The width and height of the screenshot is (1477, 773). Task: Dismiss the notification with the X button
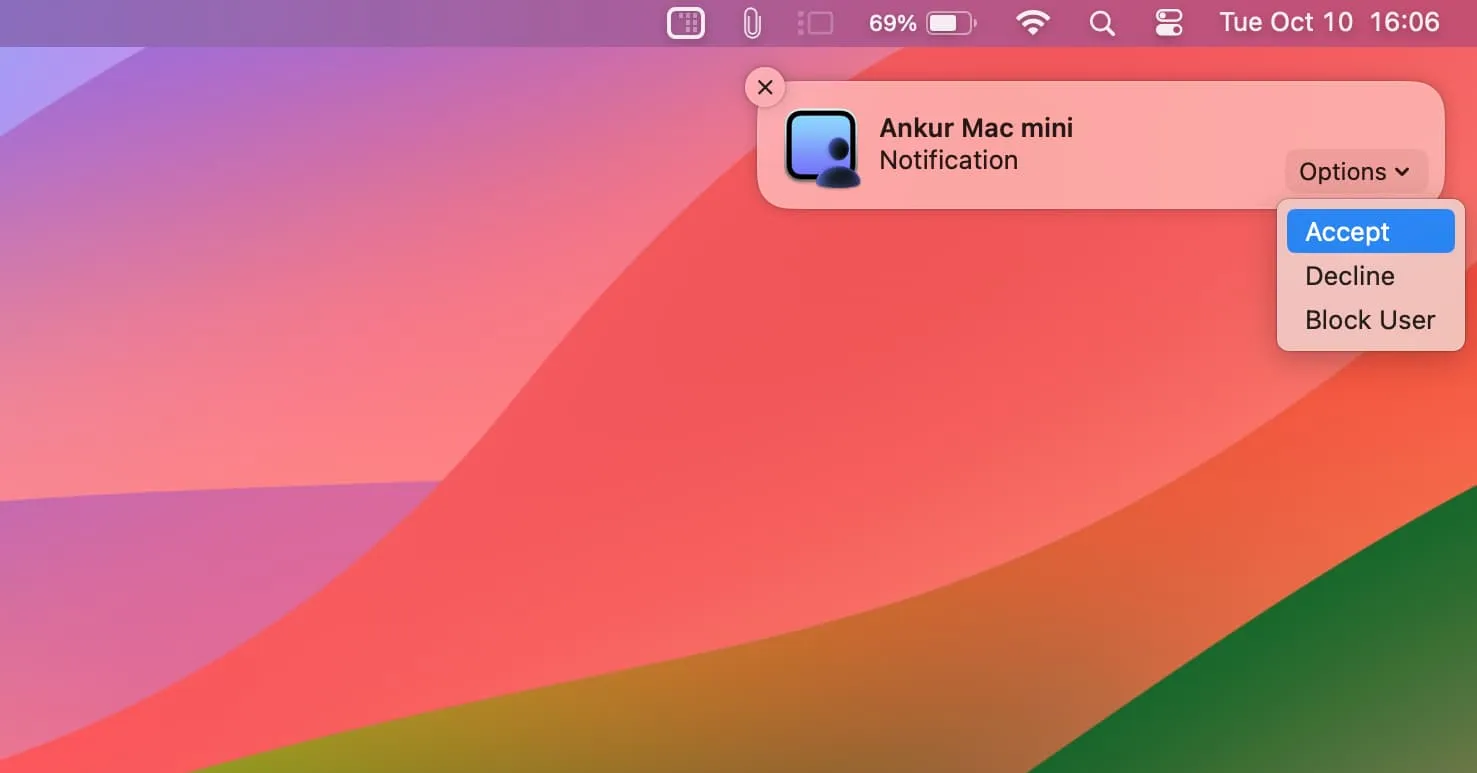point(765,87)
